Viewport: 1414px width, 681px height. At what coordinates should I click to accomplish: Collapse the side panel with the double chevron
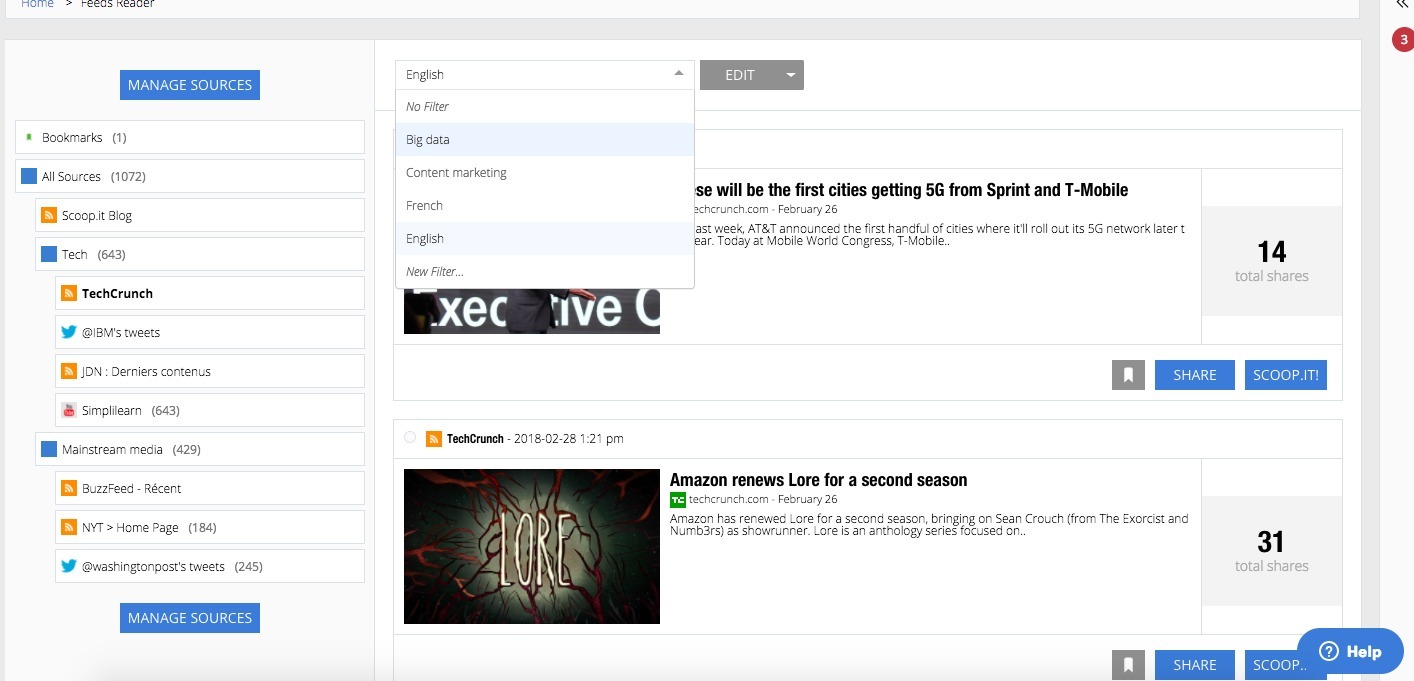click(1401, 5)
